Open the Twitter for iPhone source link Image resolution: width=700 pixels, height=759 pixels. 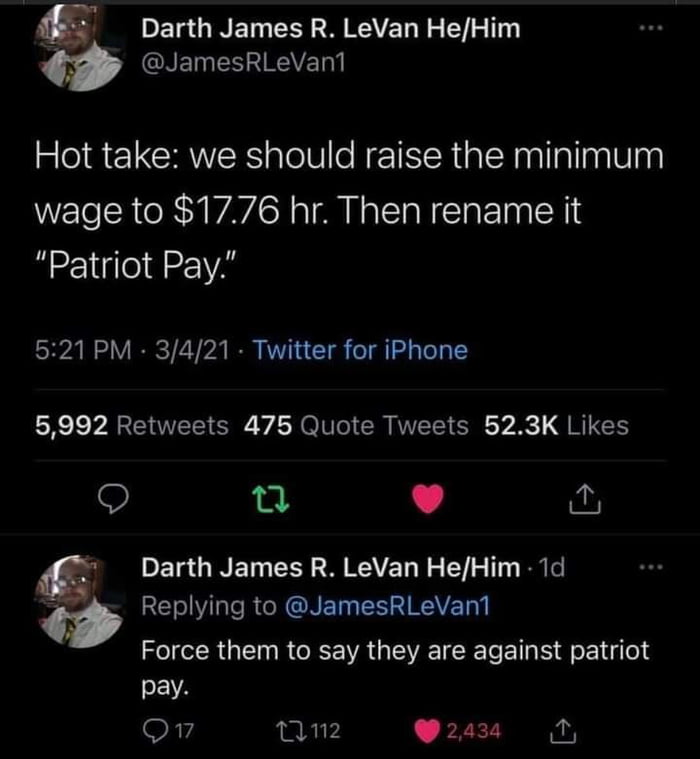pyautogui.click(x=360, y=350)
